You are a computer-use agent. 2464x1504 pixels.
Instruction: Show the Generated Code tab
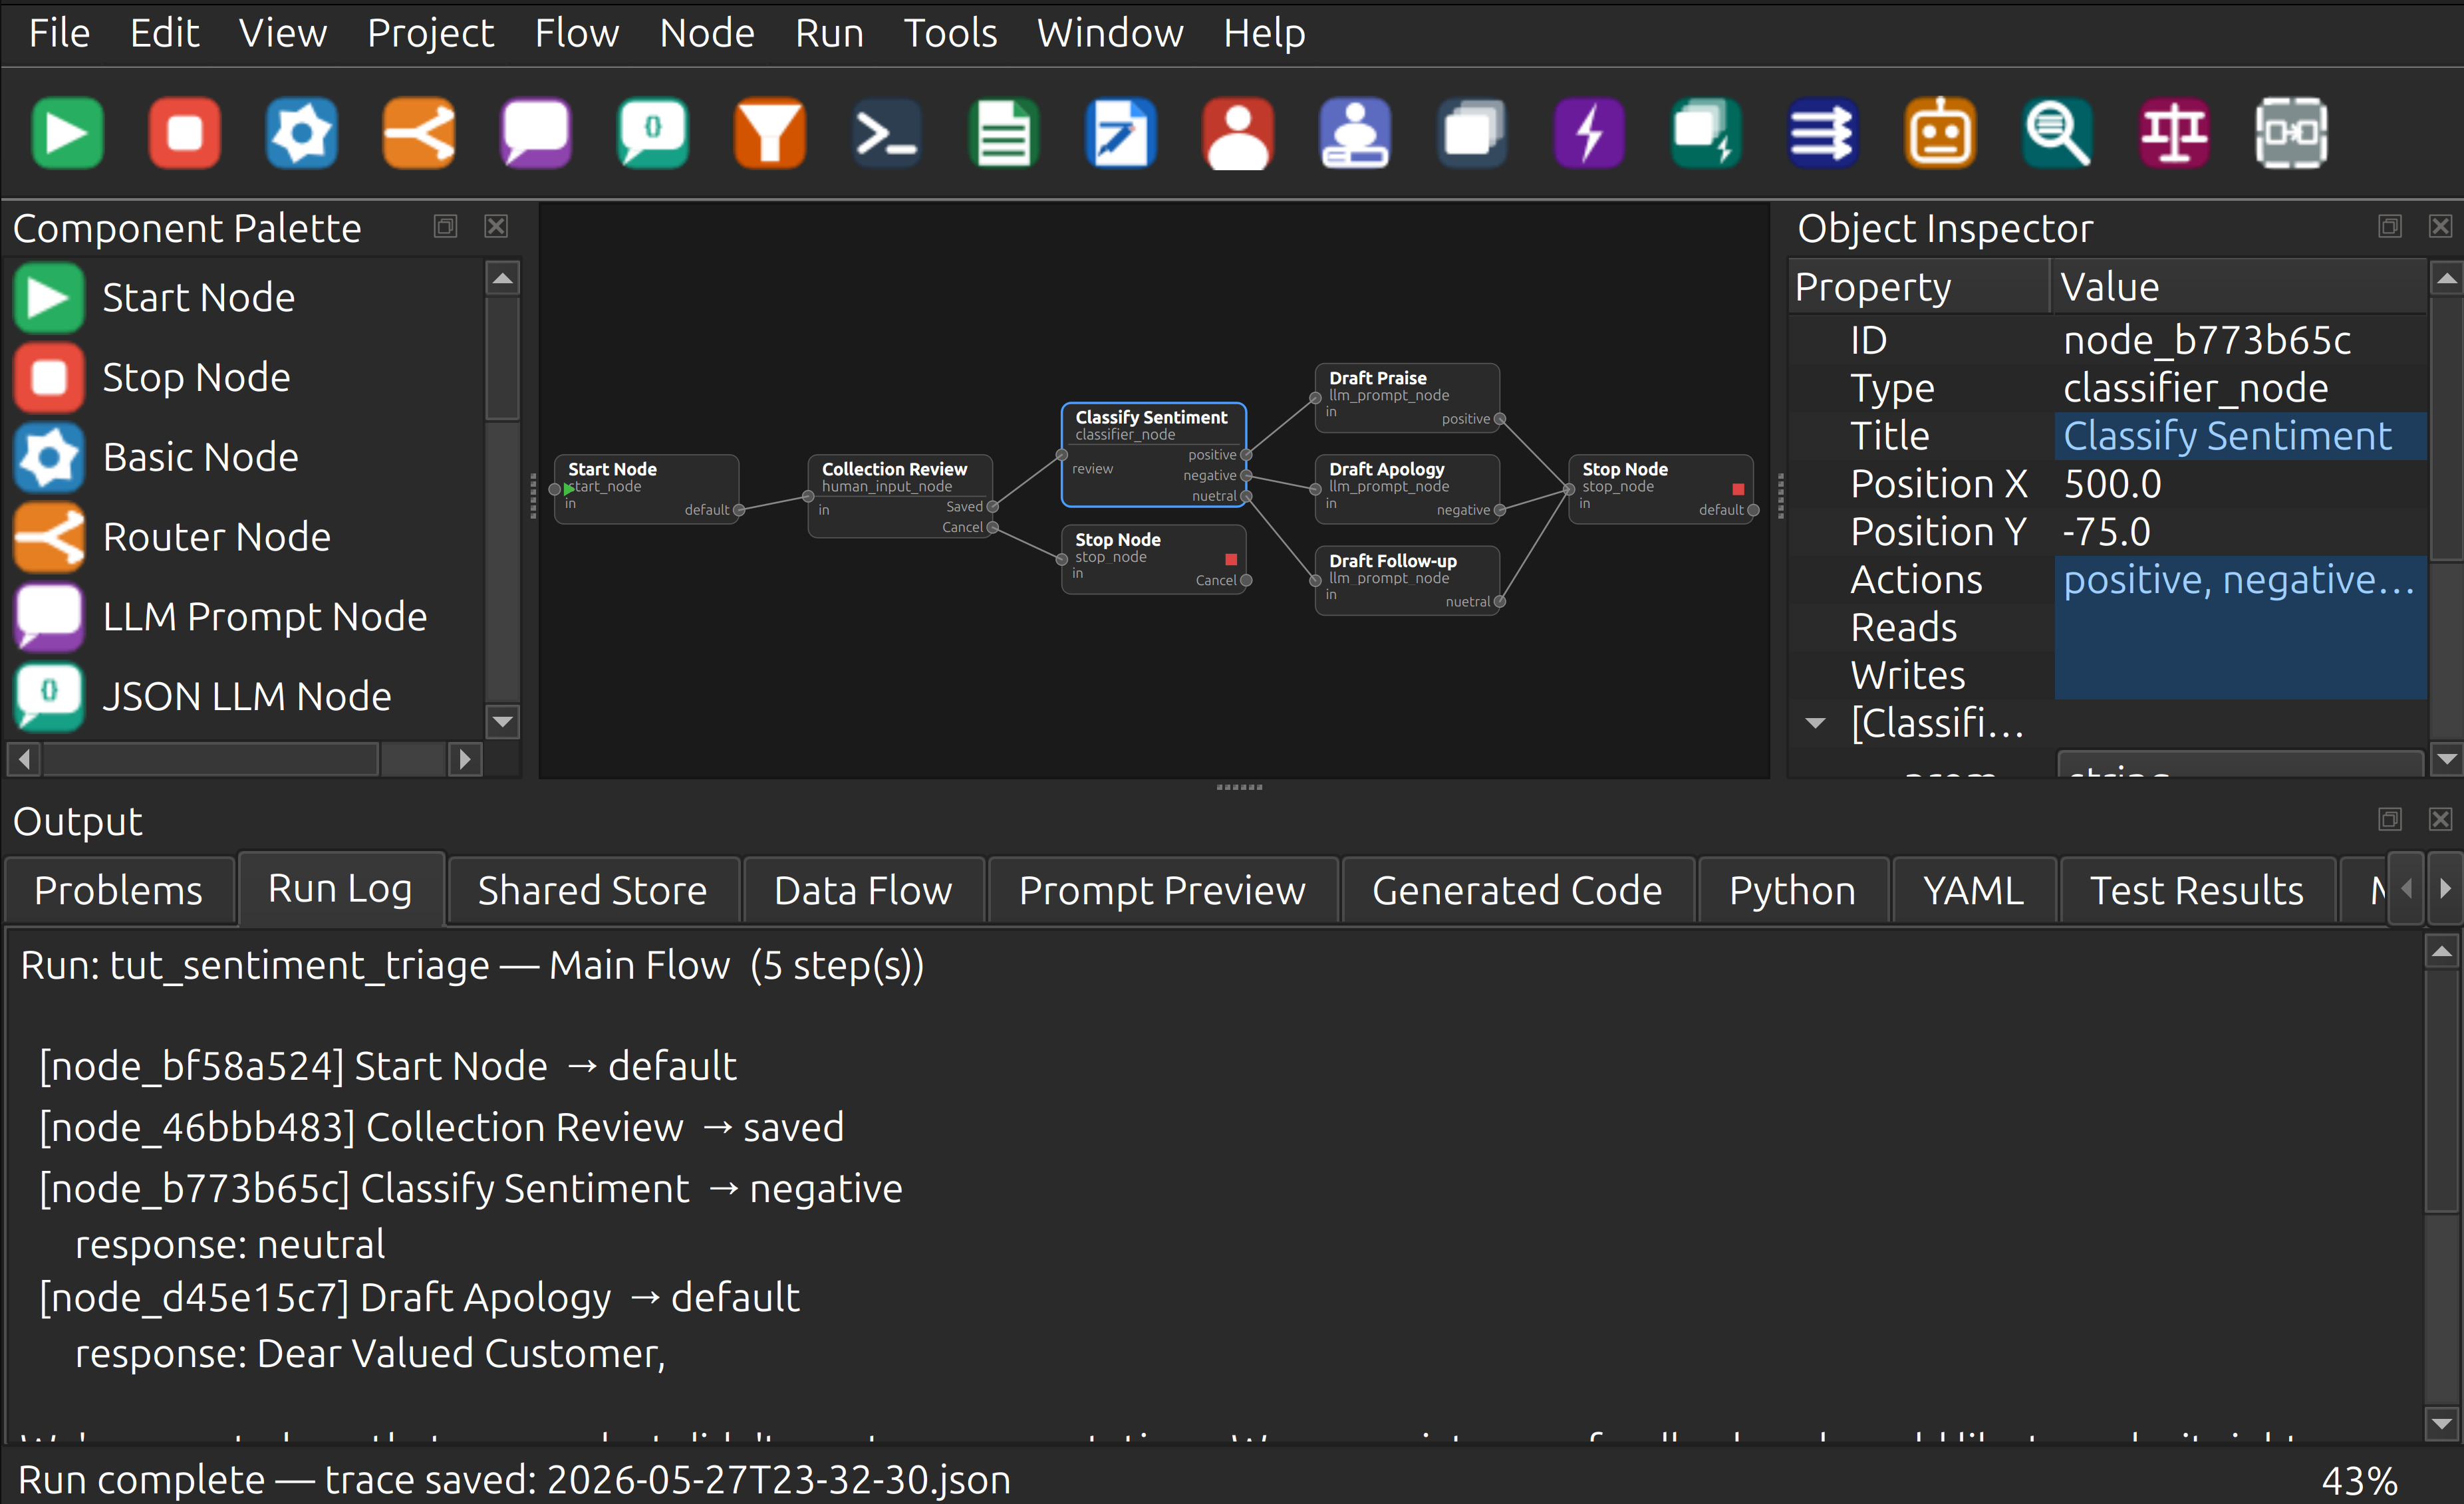tap(1517, 890)
